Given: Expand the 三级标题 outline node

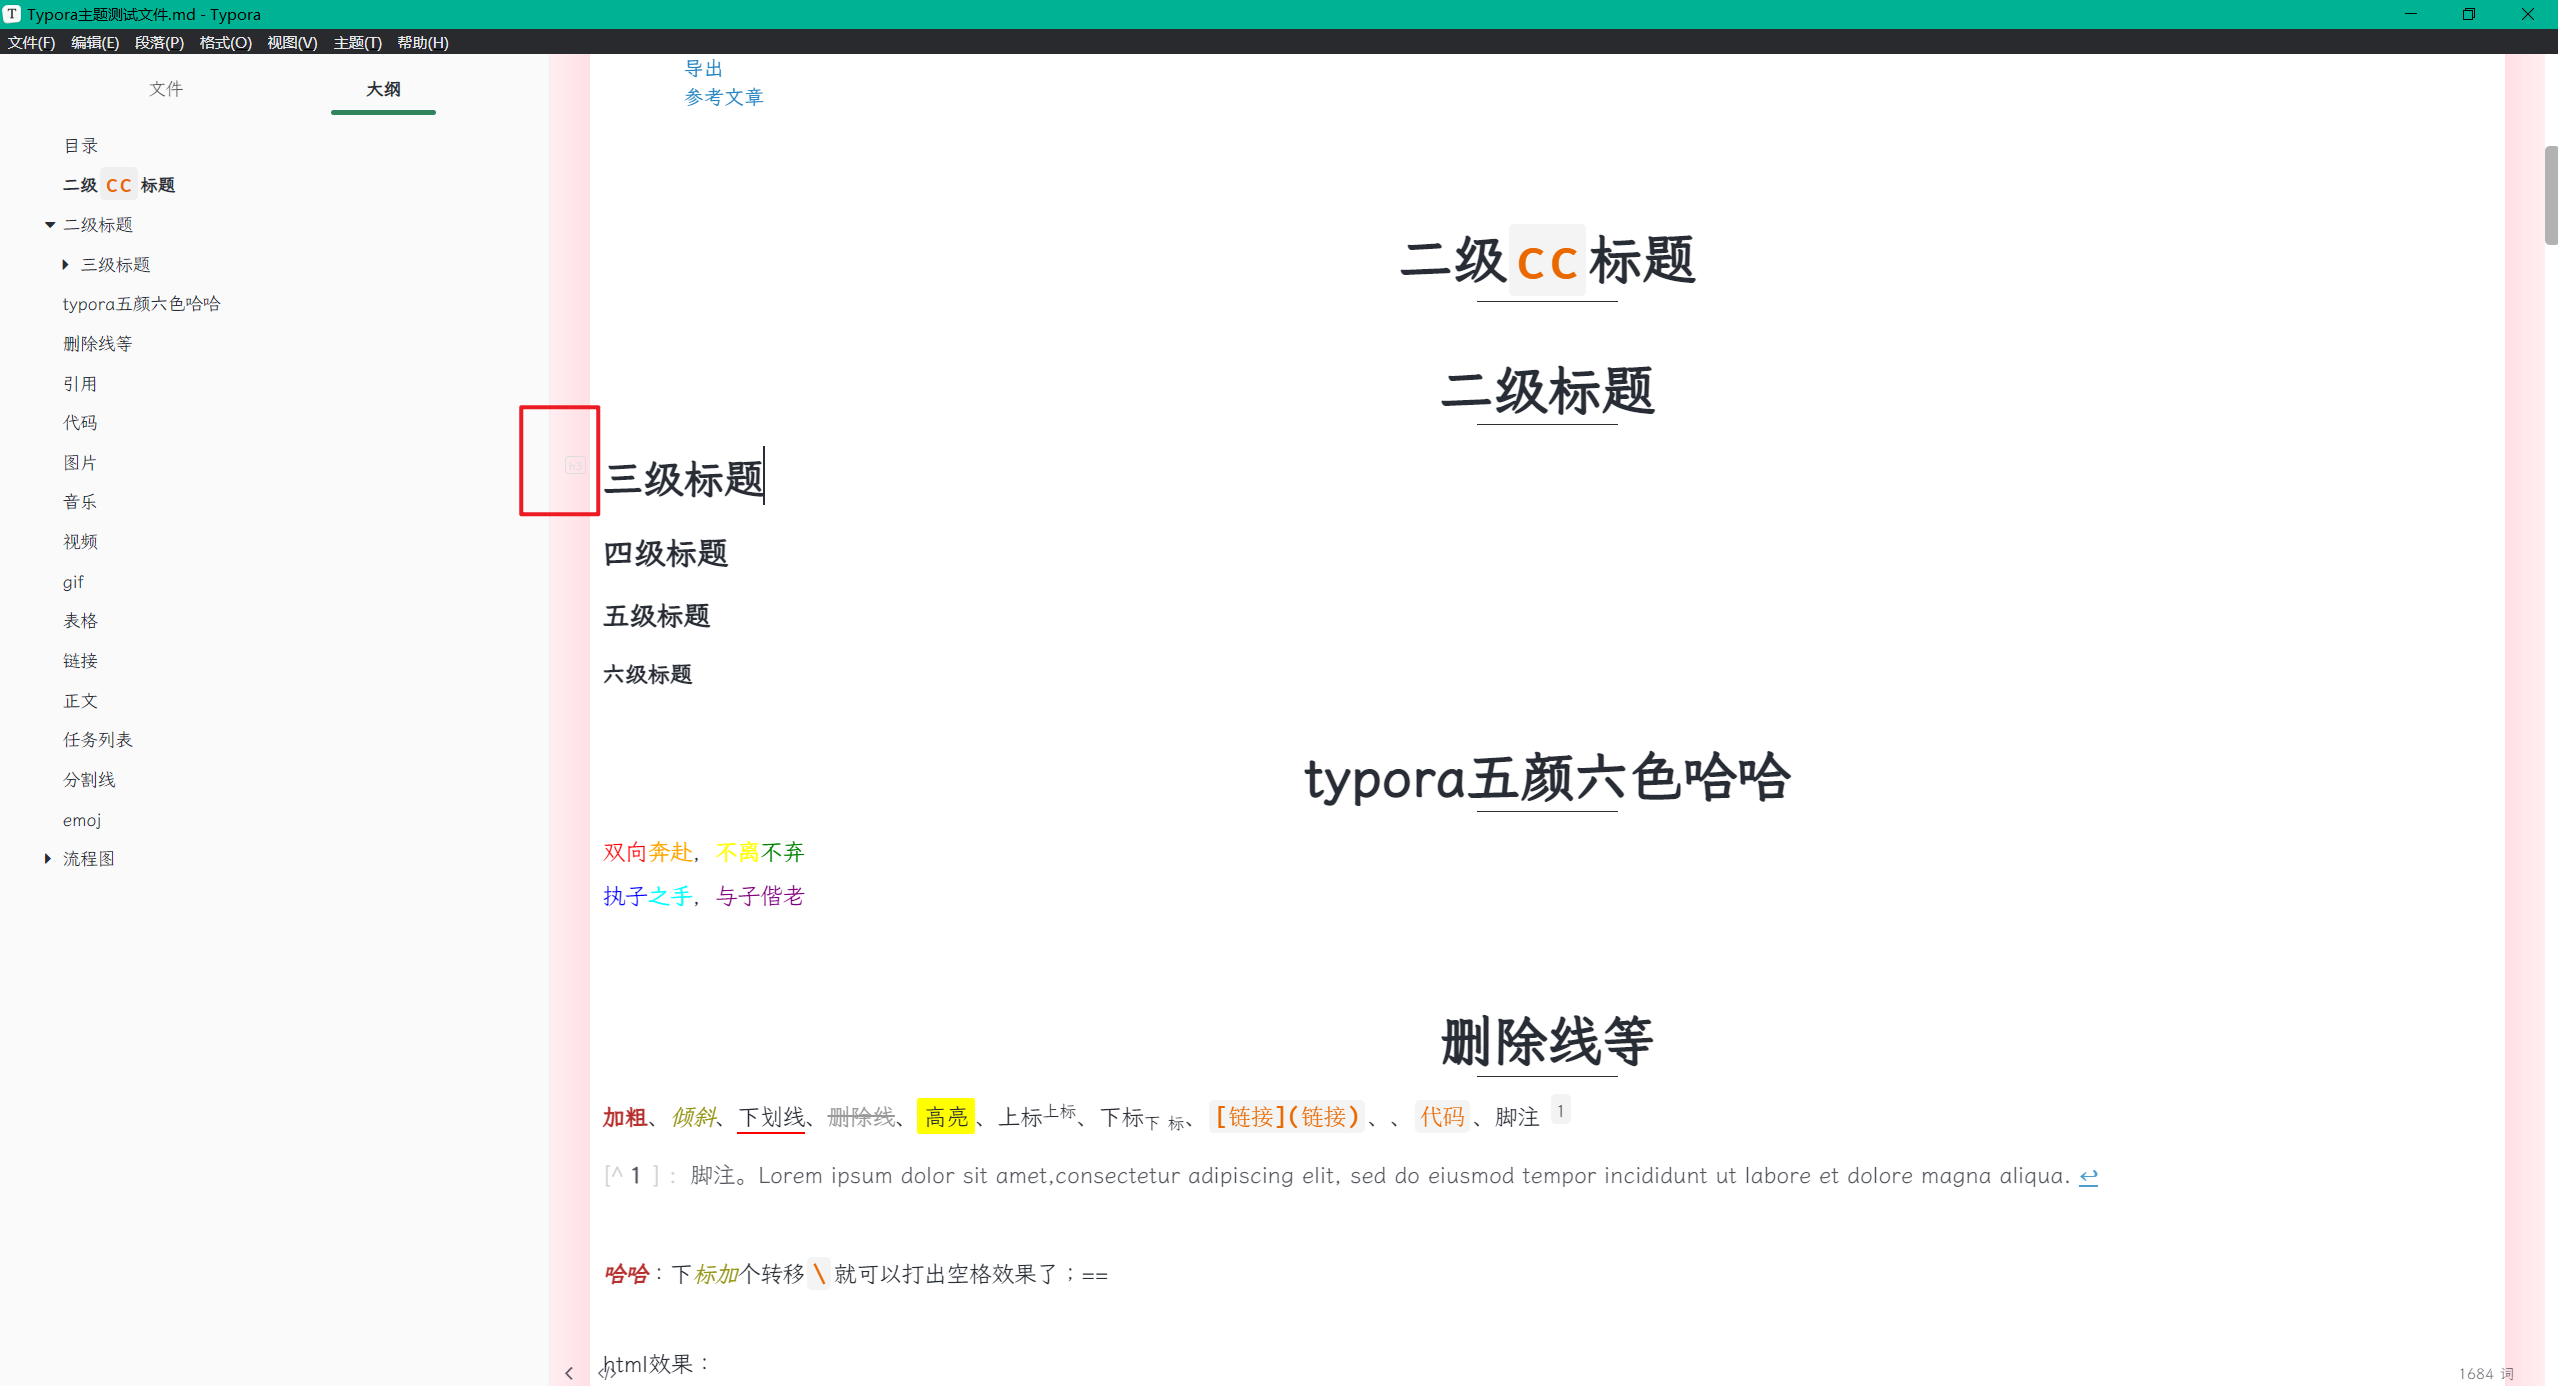Looking at the screenshot, I should coord(66,265).
